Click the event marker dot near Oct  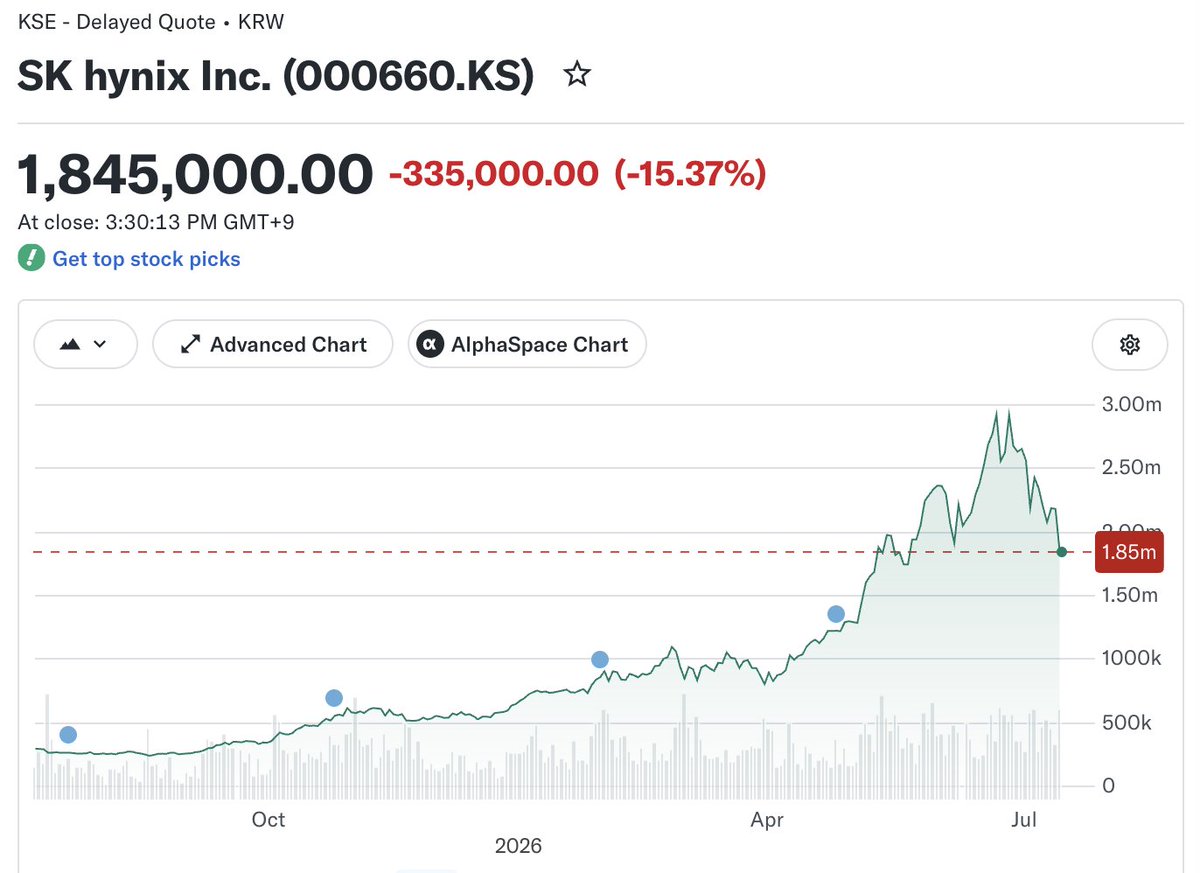coord(334,698)
